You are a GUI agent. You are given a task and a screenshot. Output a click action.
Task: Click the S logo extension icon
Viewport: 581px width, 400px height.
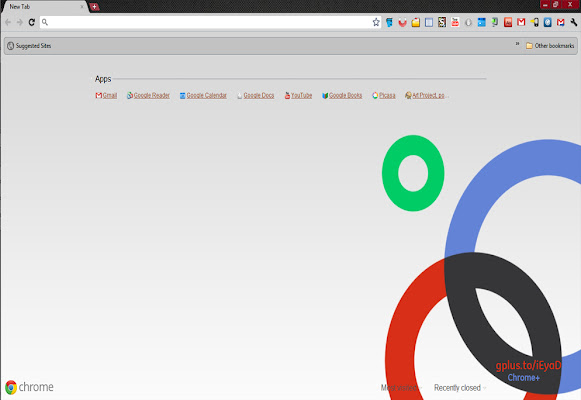(x=442, y=22)
